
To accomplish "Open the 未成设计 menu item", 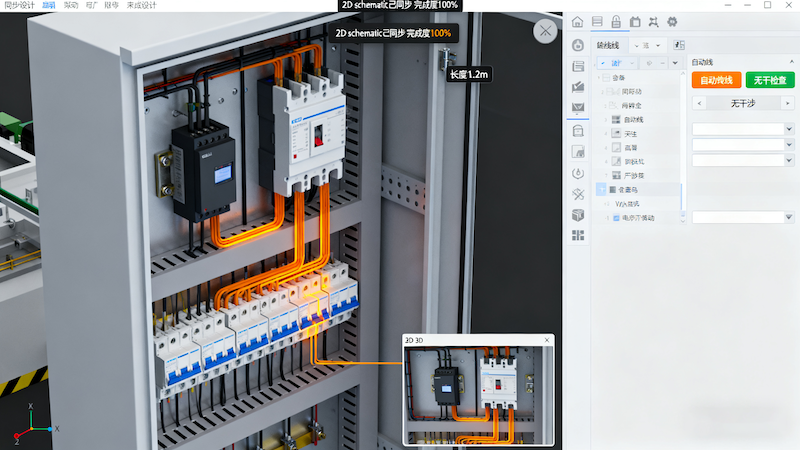I will 143,5.
